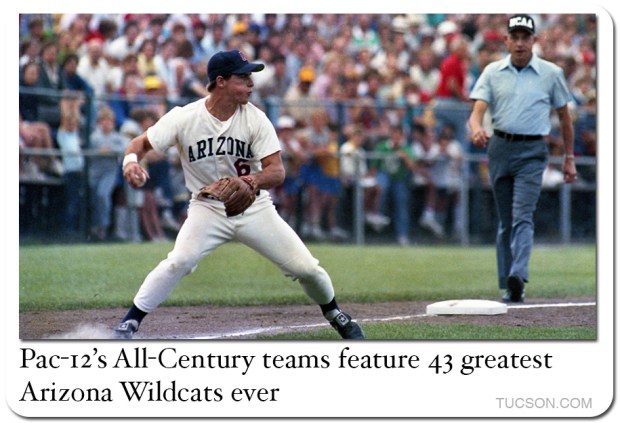Open the baseball article photo
This screenshot has height=423, width=620.
[308, 177]
